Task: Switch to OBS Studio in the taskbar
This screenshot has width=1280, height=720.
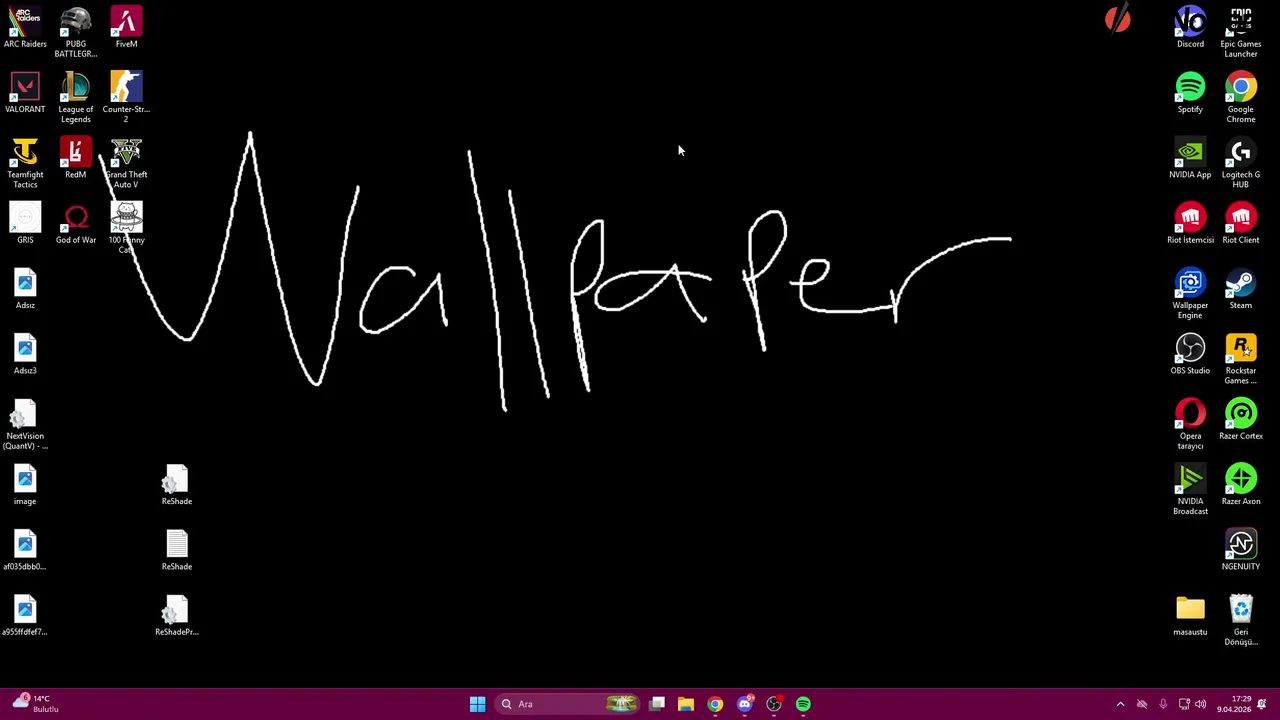Action: (x=774, y=704)
